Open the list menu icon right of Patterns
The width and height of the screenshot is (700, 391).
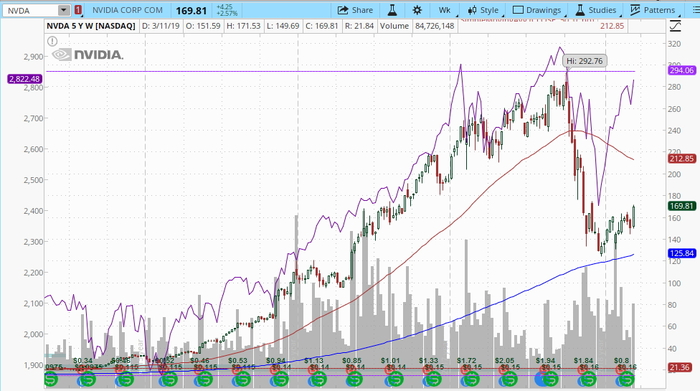tap(695, 10)
